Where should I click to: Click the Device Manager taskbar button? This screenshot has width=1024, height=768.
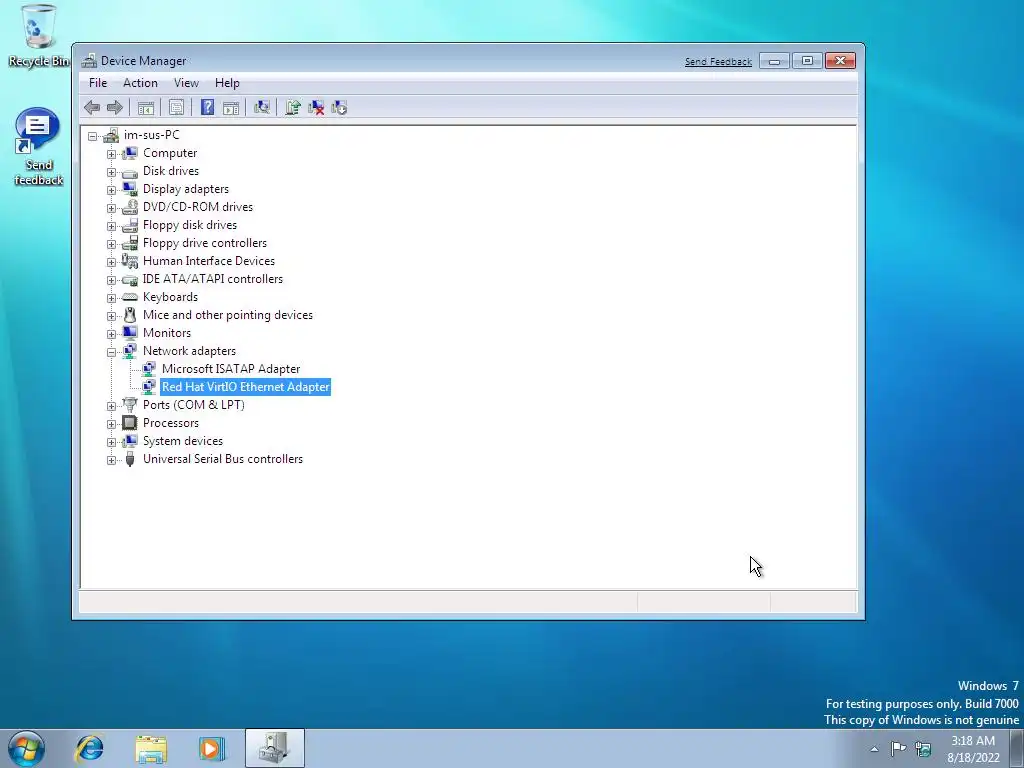(275, 748)
